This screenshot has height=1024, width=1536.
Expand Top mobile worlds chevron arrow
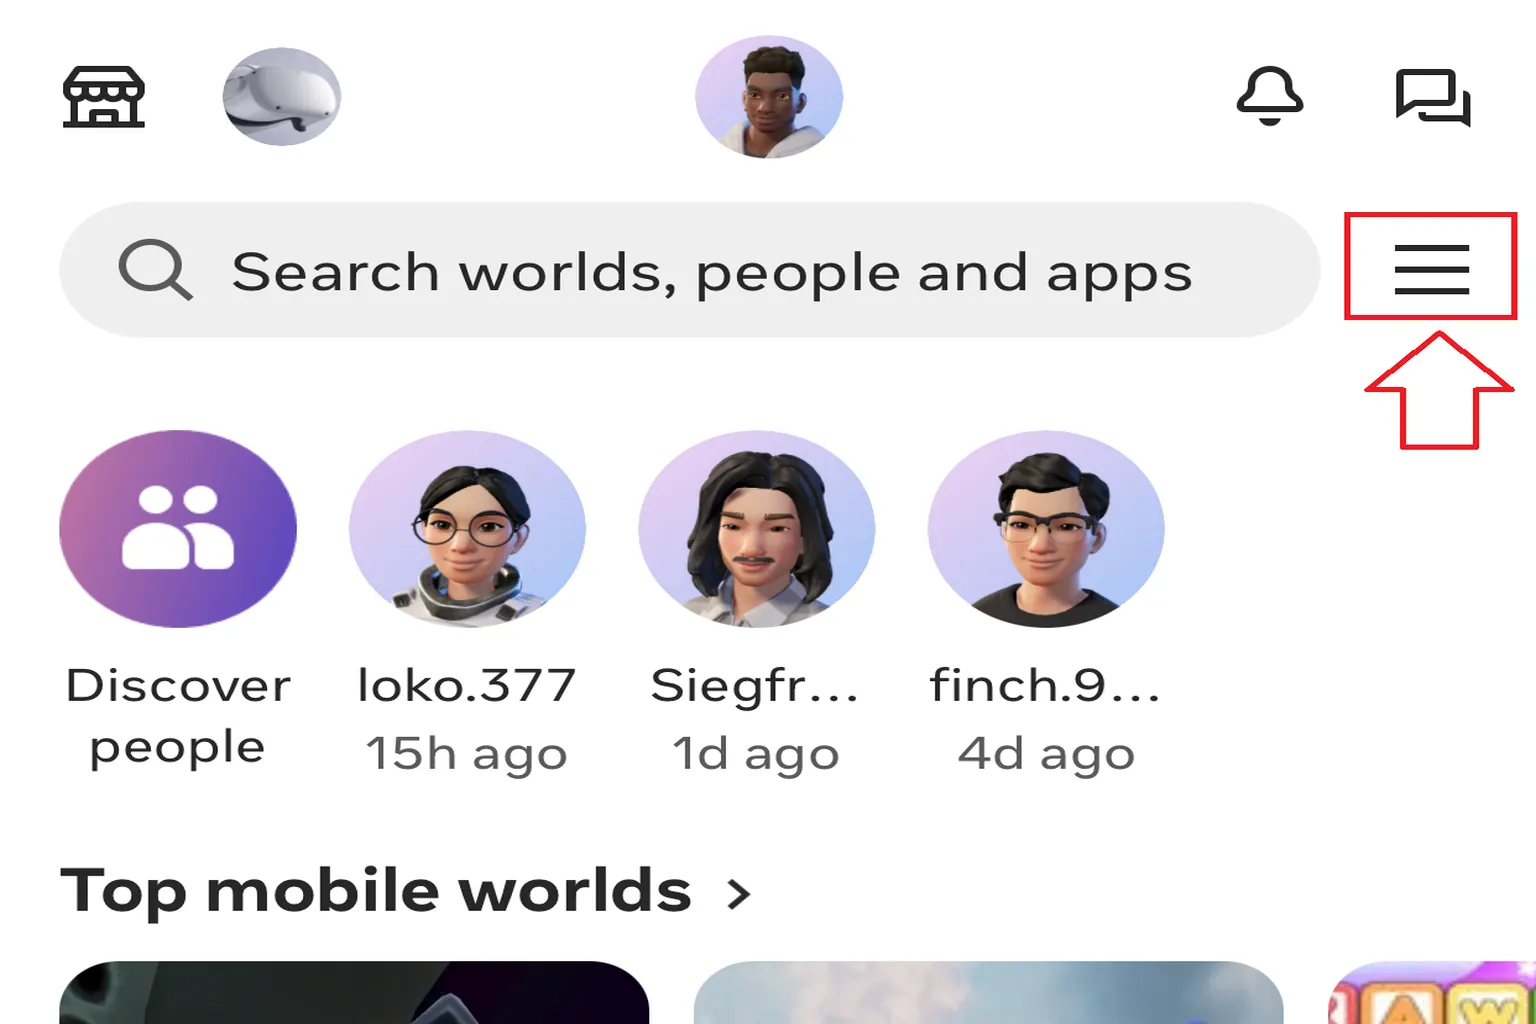pyautogui.click(x=738, y=893)
